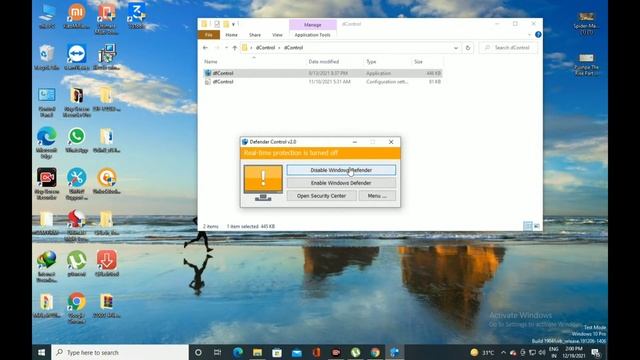Viewport: 640px width, 360px height.
Task: Select the WinRAR archive desktop icon
Action: point(107,305)
